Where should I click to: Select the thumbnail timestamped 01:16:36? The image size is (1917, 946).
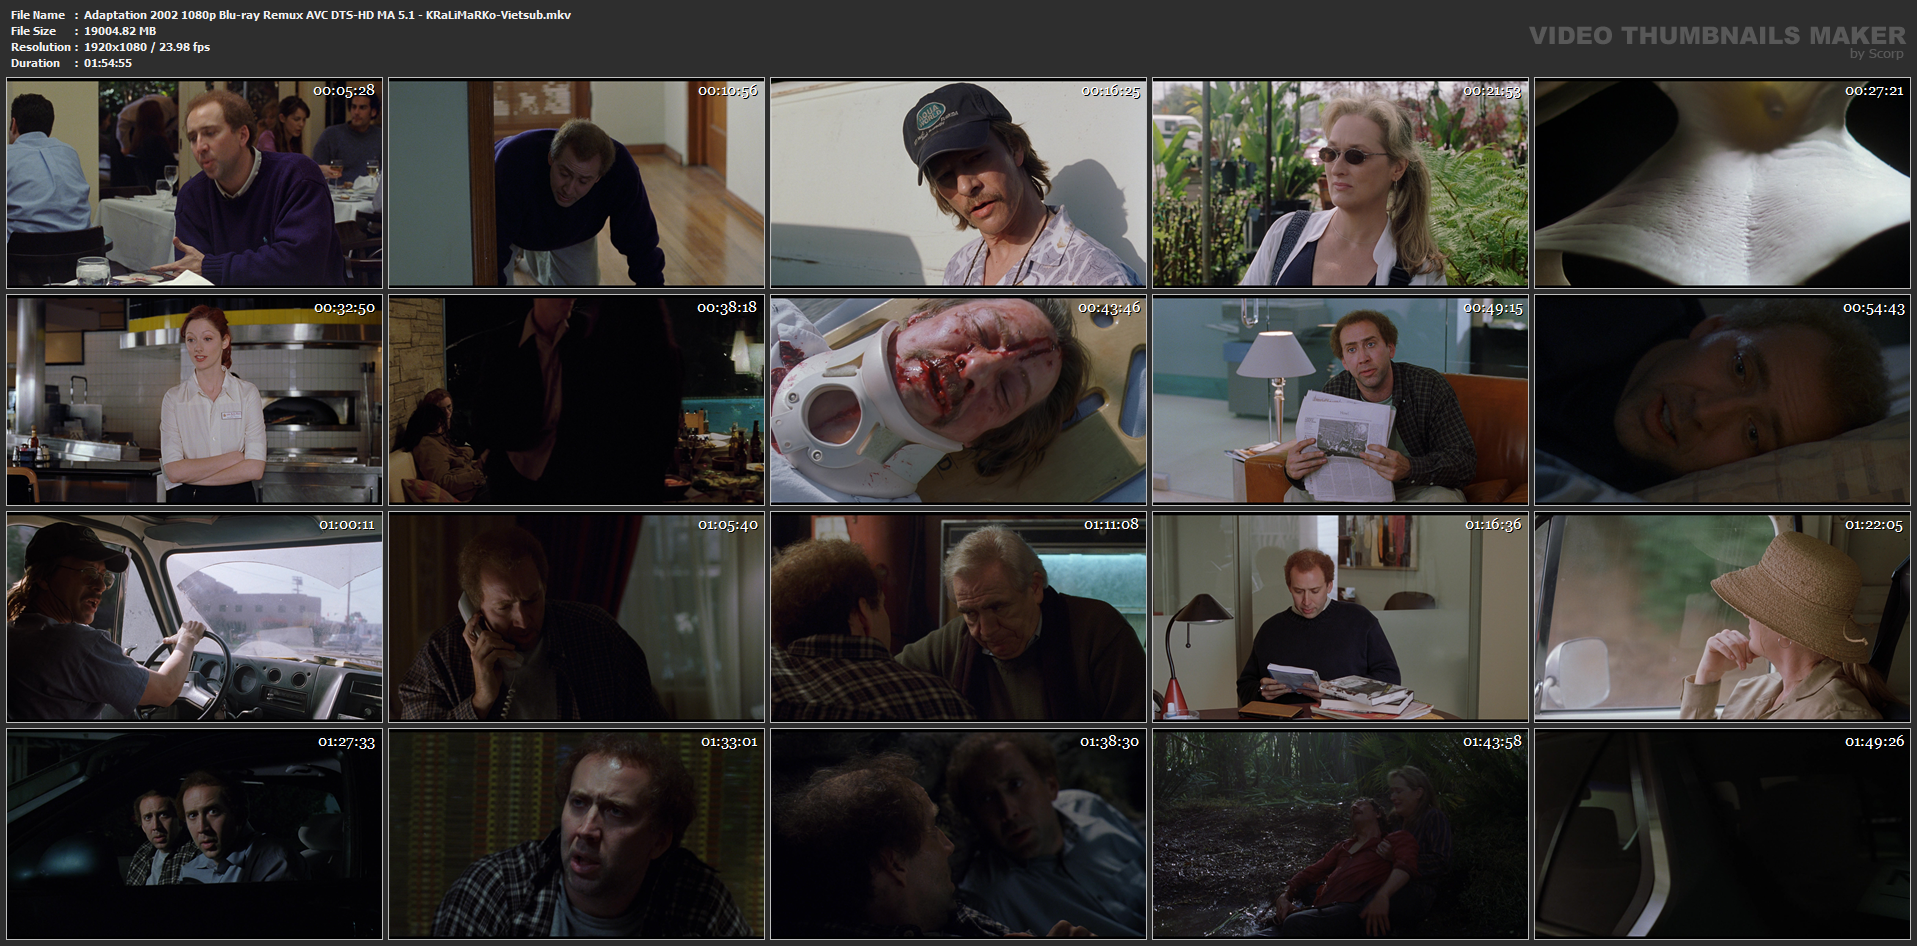pyautogui.click(x=1340, y=617)
